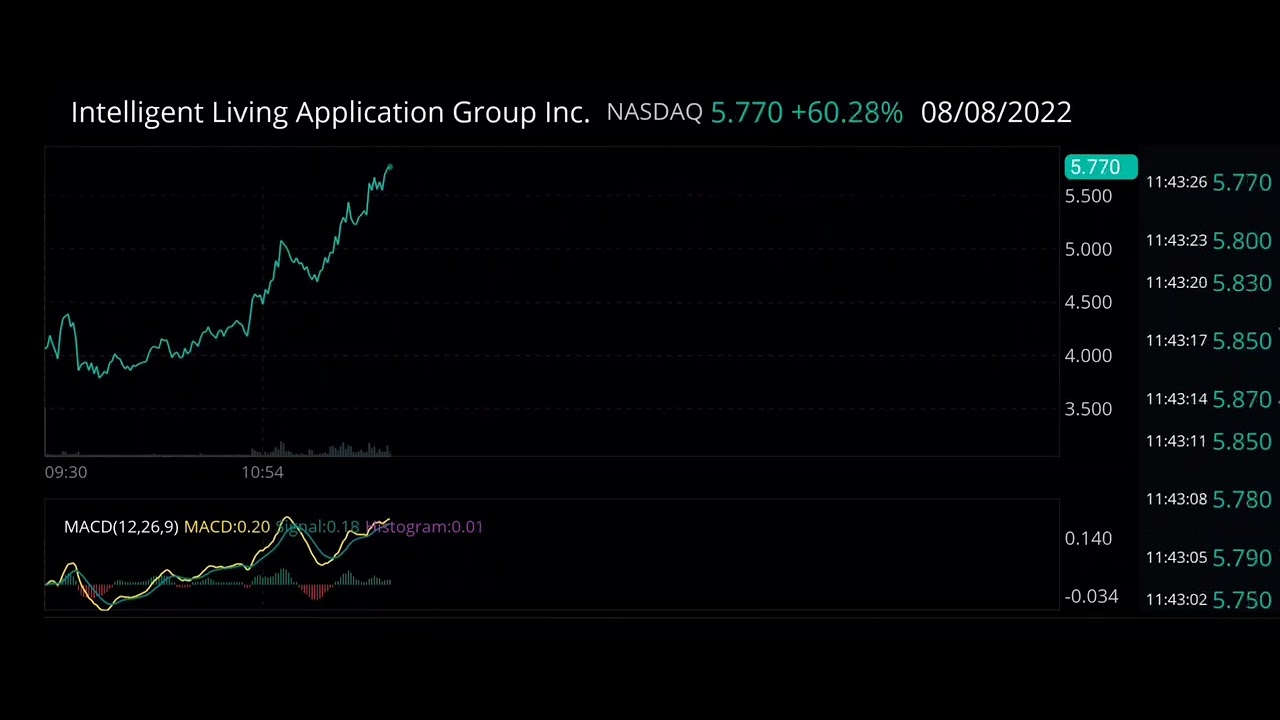Click the Intelligent Living Application Group Inc. title
The height and width of the screenshot is (720, 1280).
pos(330,113)
